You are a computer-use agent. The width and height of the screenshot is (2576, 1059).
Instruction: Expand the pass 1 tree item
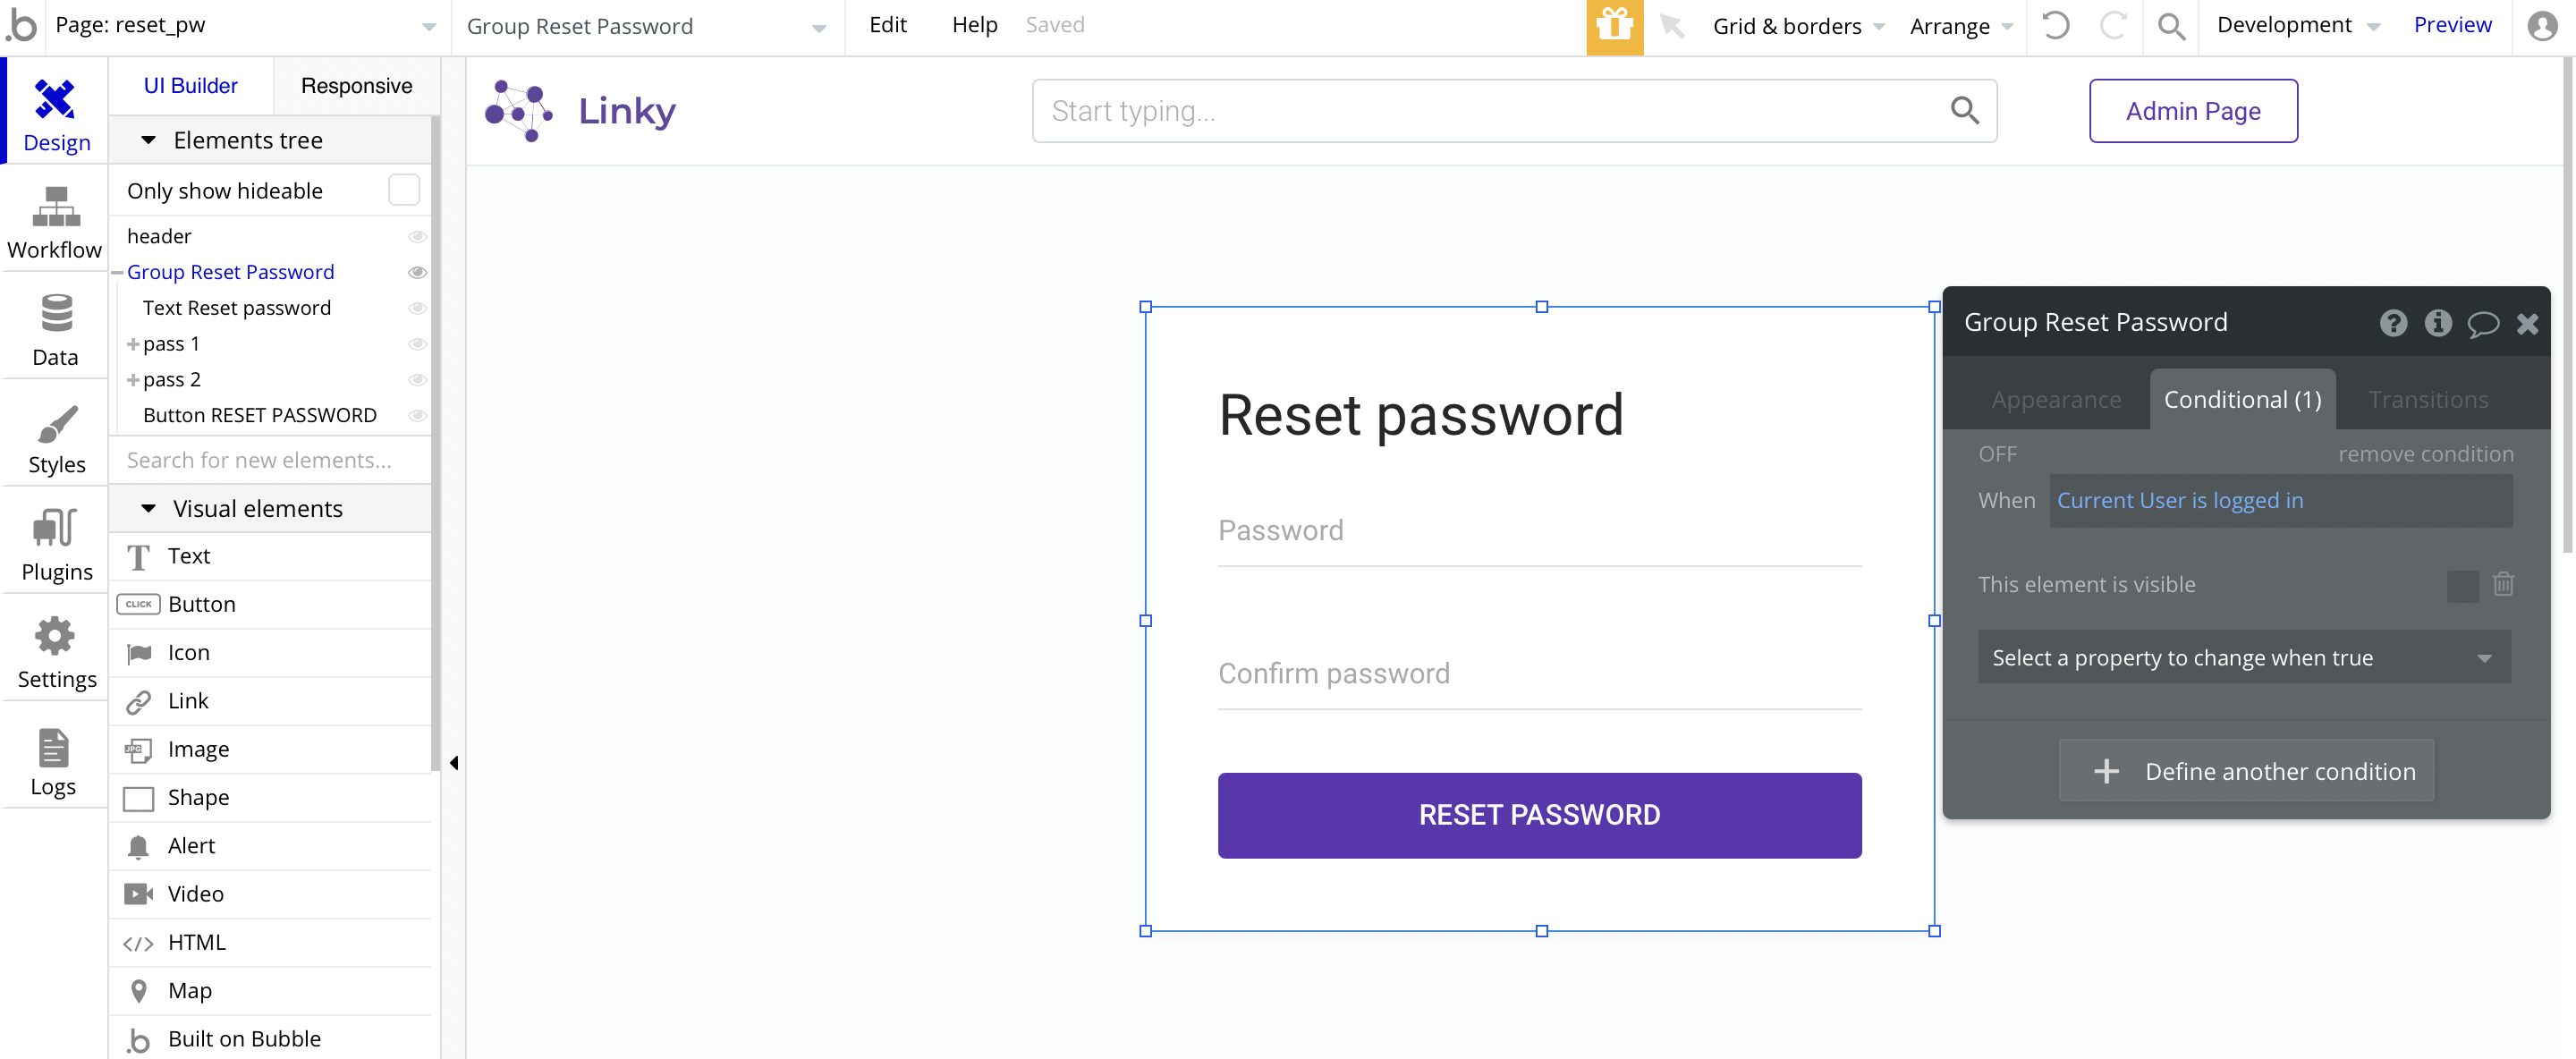click(133, 344)
